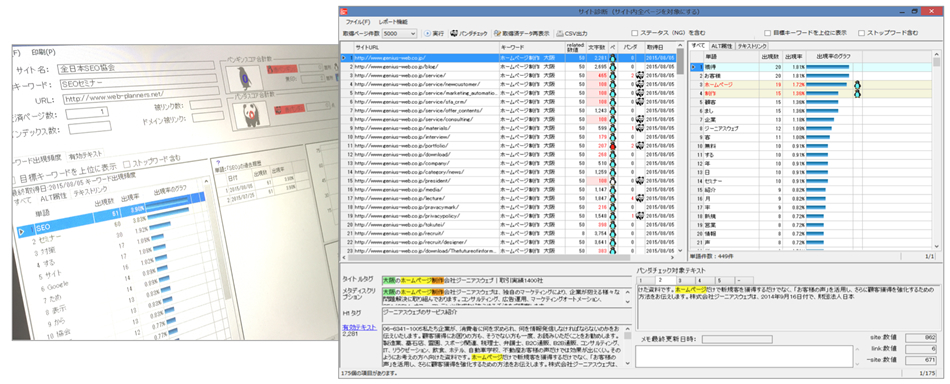Image resolution: width=950 pixels, height=384 pixels.
Task: Click the CSV出力 export icon
Action: [x=560, y=33]
